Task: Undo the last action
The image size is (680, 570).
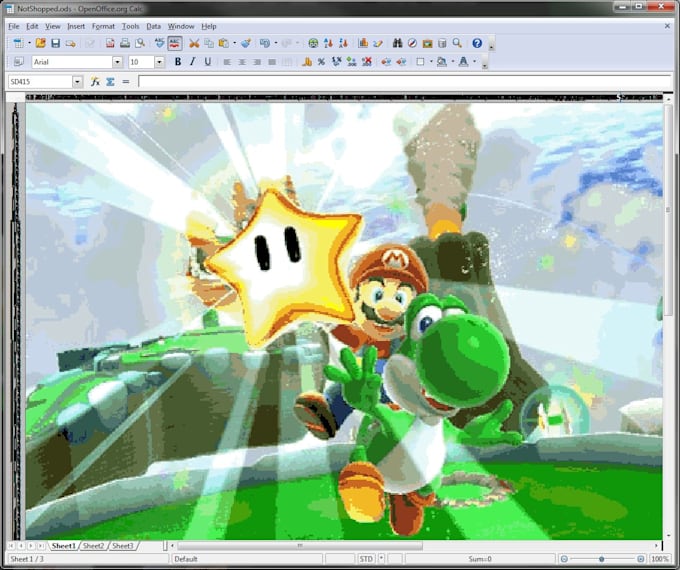Action: pos(265,43)
